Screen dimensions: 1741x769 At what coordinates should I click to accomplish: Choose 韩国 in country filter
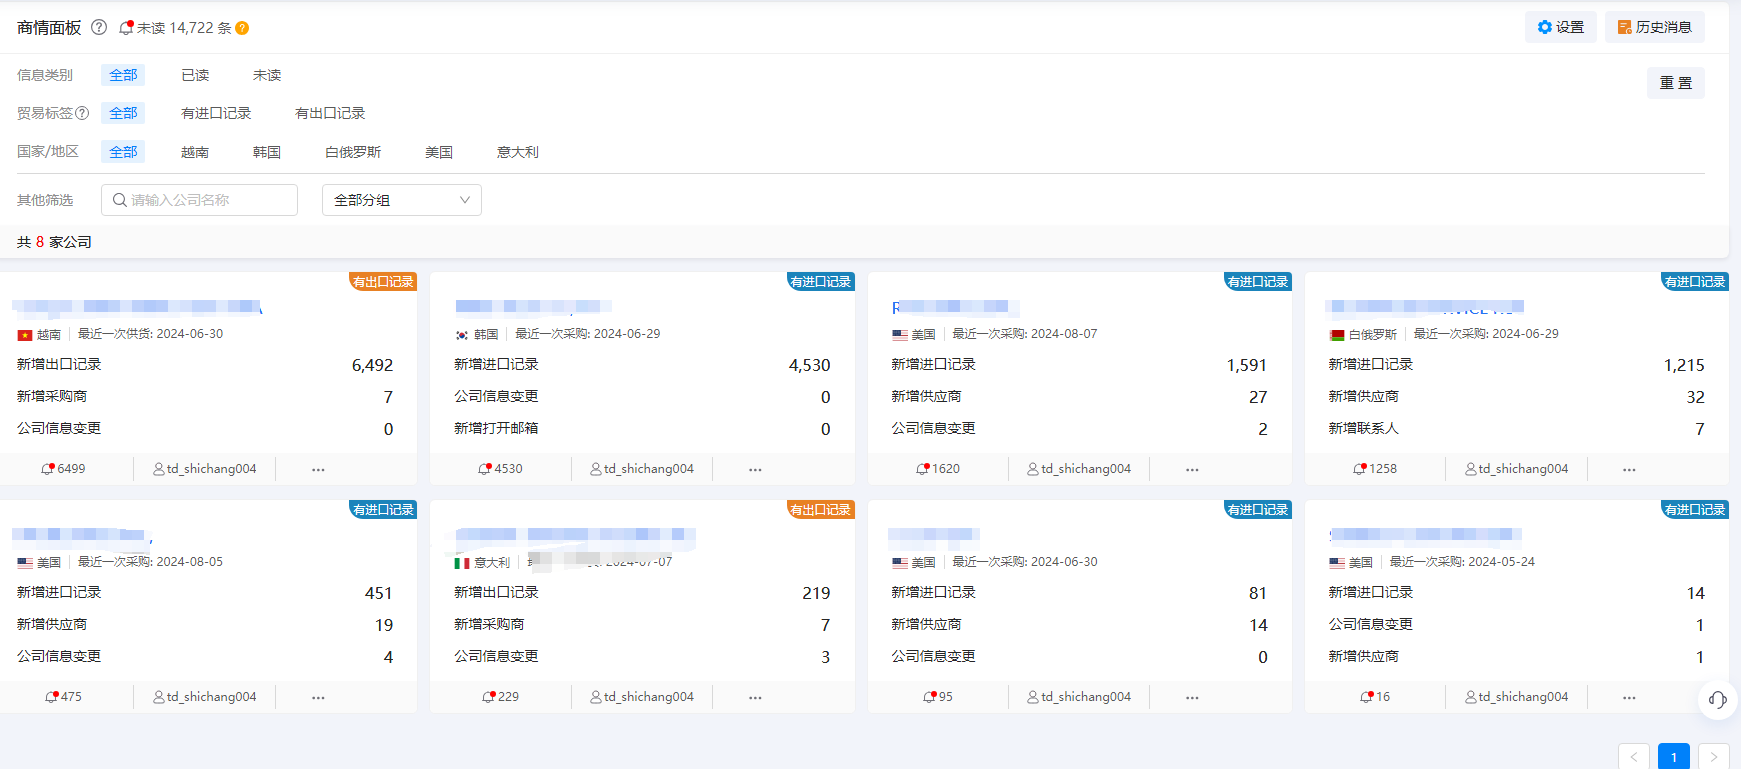coord(267,152)
